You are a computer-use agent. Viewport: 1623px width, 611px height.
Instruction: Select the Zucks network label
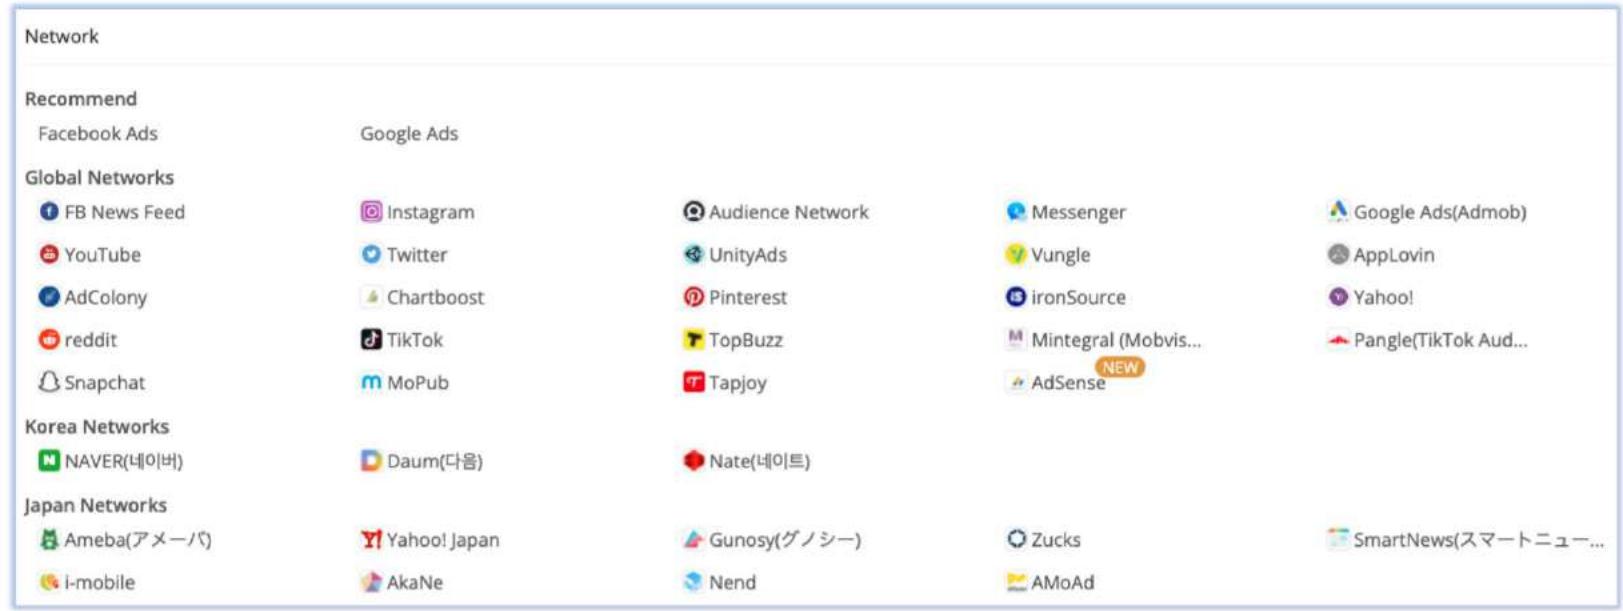tap(1056, 539)
